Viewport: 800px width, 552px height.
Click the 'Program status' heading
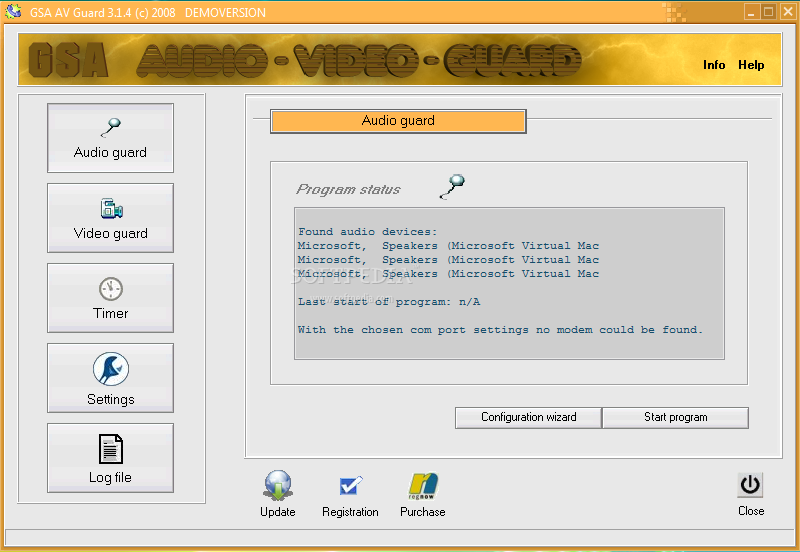[x=348, y=189]
